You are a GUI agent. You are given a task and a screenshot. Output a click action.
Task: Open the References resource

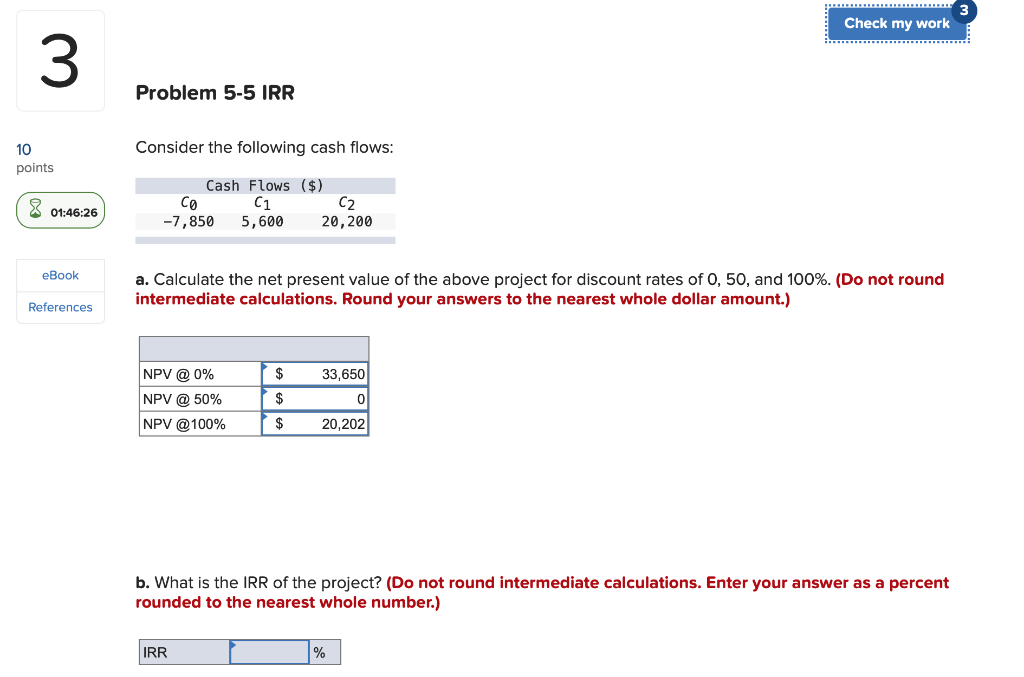click(x=60, y=307)
